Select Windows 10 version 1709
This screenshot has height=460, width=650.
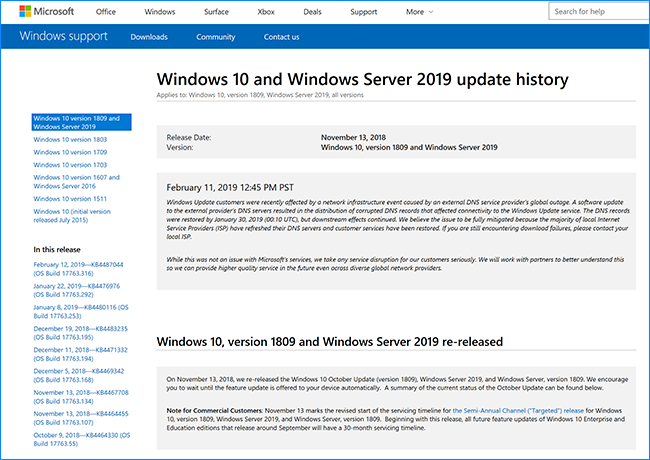[x=70, y=153]
